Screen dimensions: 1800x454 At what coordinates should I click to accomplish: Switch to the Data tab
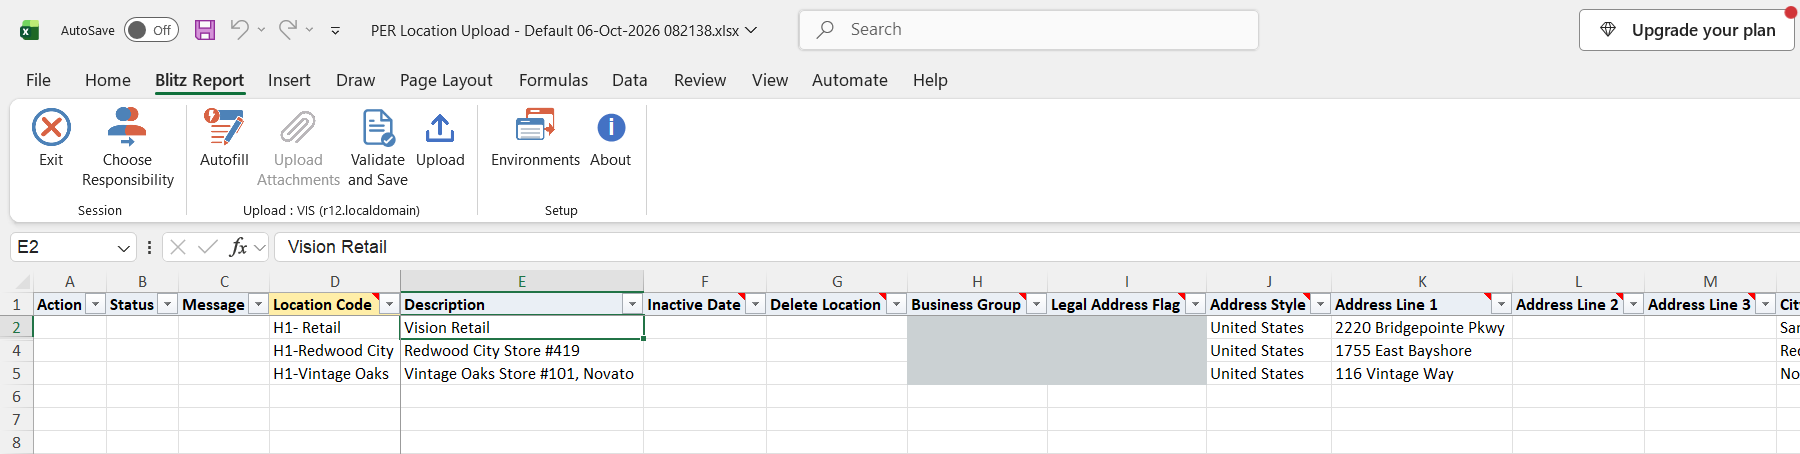coord(630,80)
